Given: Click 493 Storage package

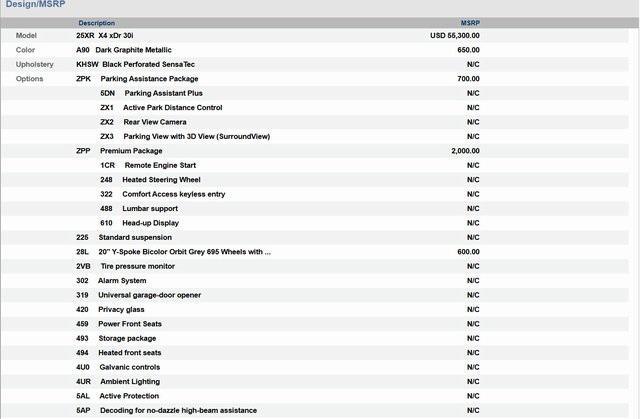Looking at the screenshot, I should tap(116, 338).
